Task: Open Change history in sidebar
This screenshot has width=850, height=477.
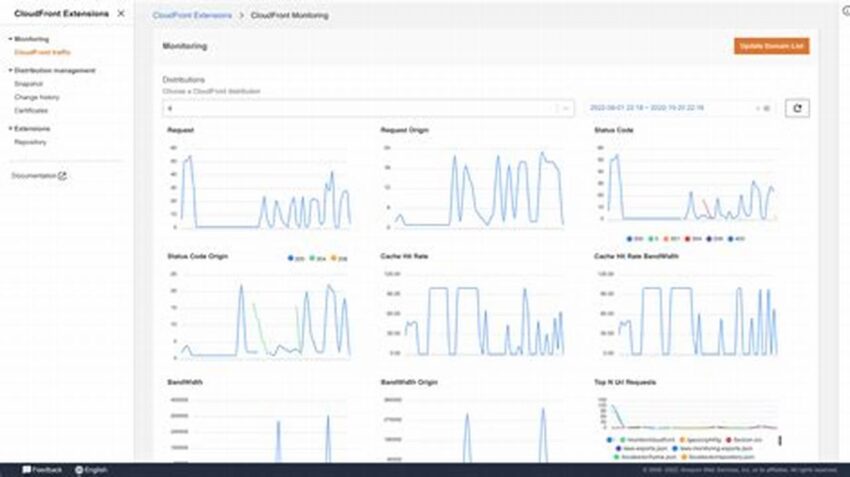Action: click(x=36, y=98)
